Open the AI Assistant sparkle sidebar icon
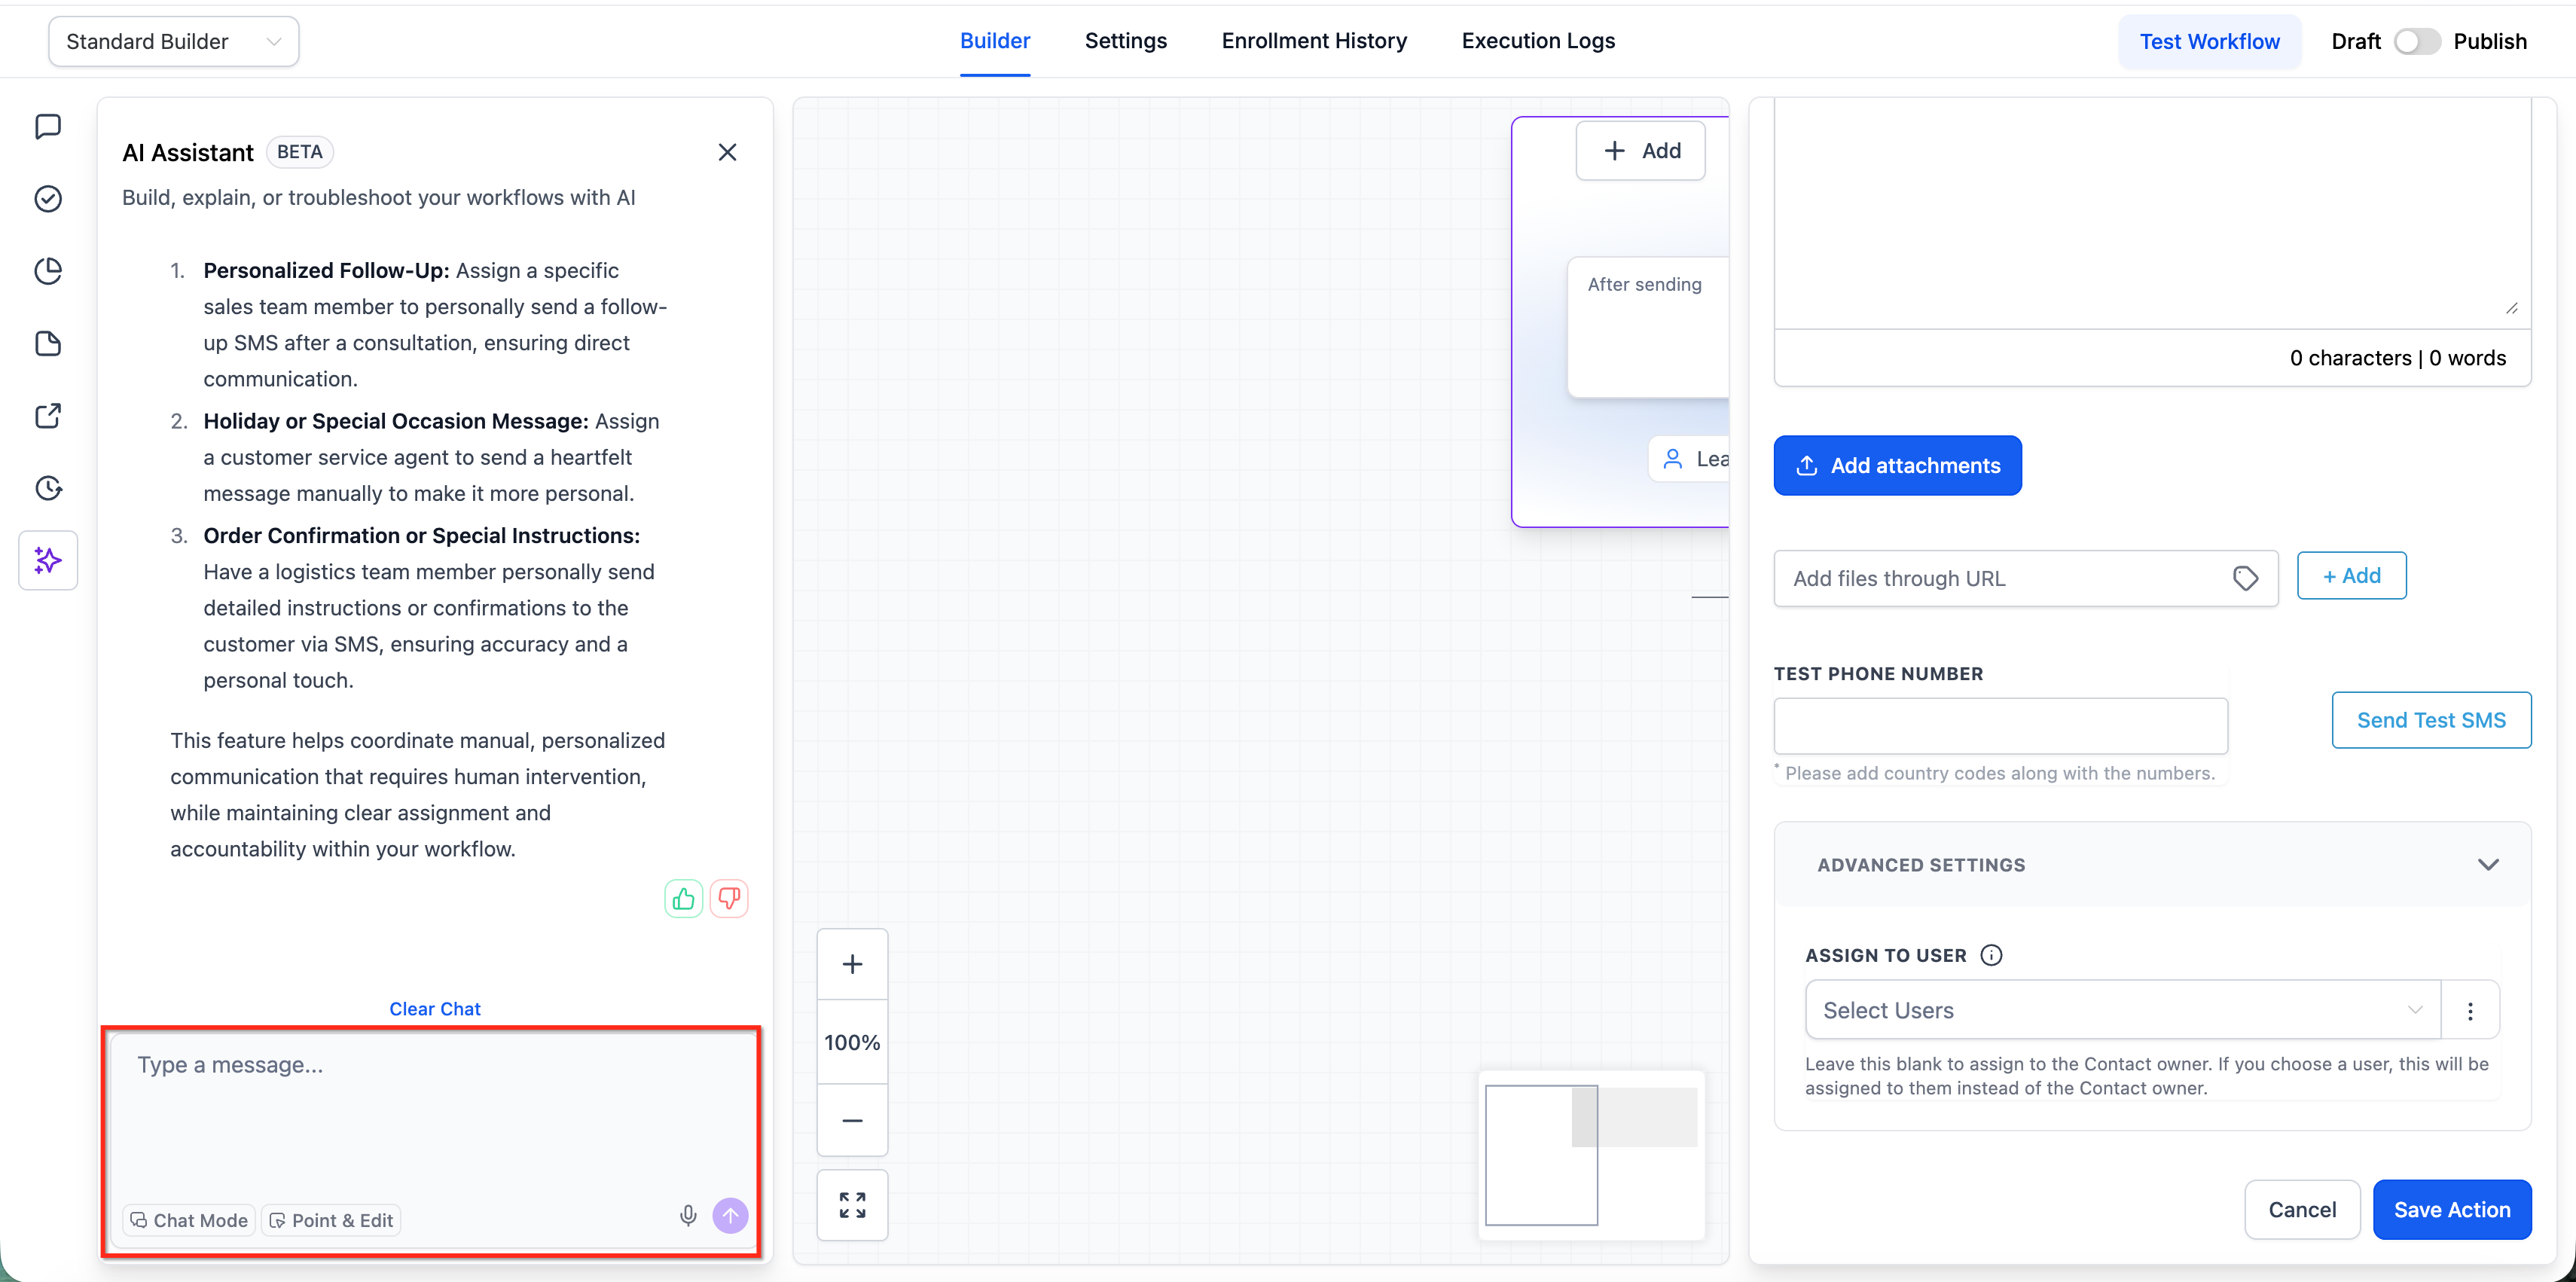This screenshot has width=2576, height=1282. [x=48, y=560]
